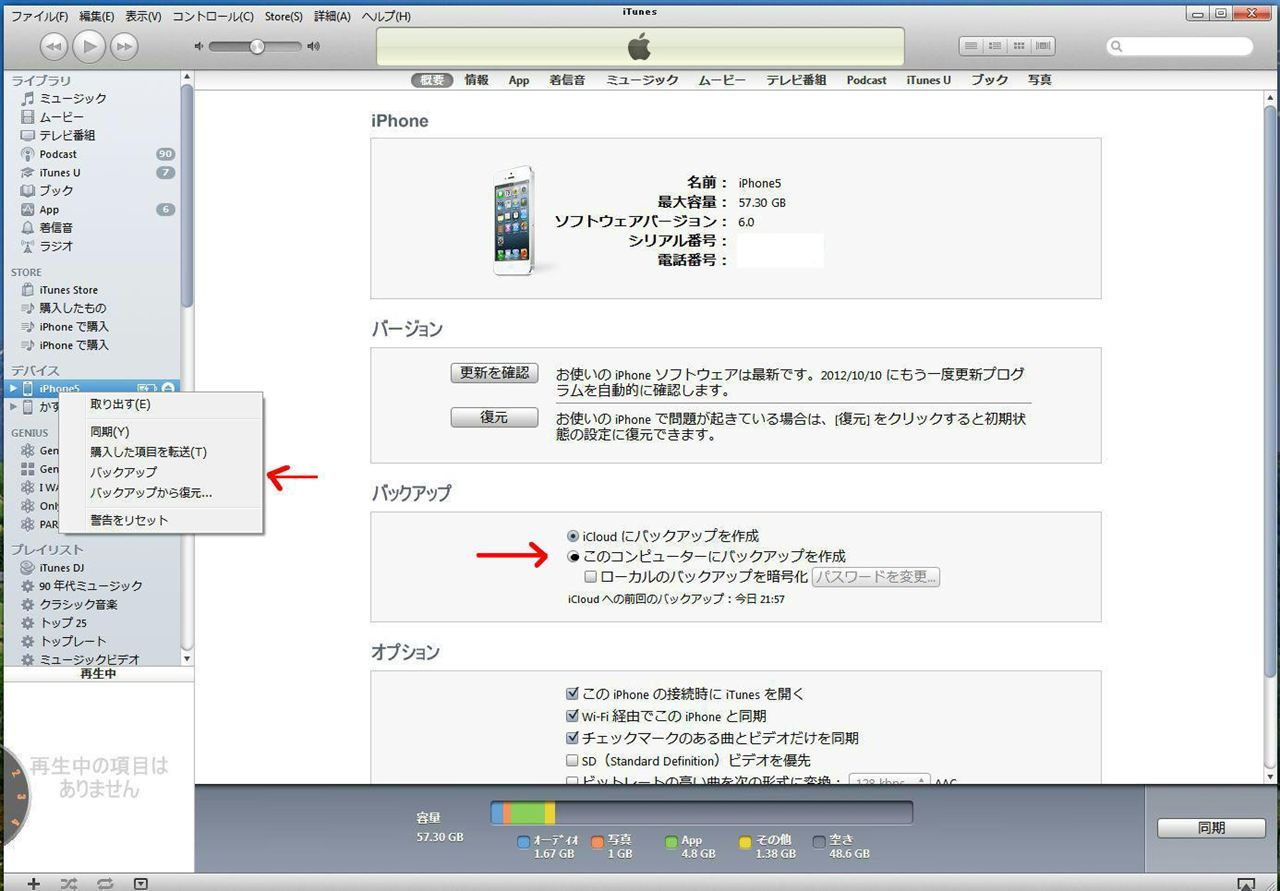1280x891 pixels.
Task: Switch to the ムービー tab
Action: 722,80
